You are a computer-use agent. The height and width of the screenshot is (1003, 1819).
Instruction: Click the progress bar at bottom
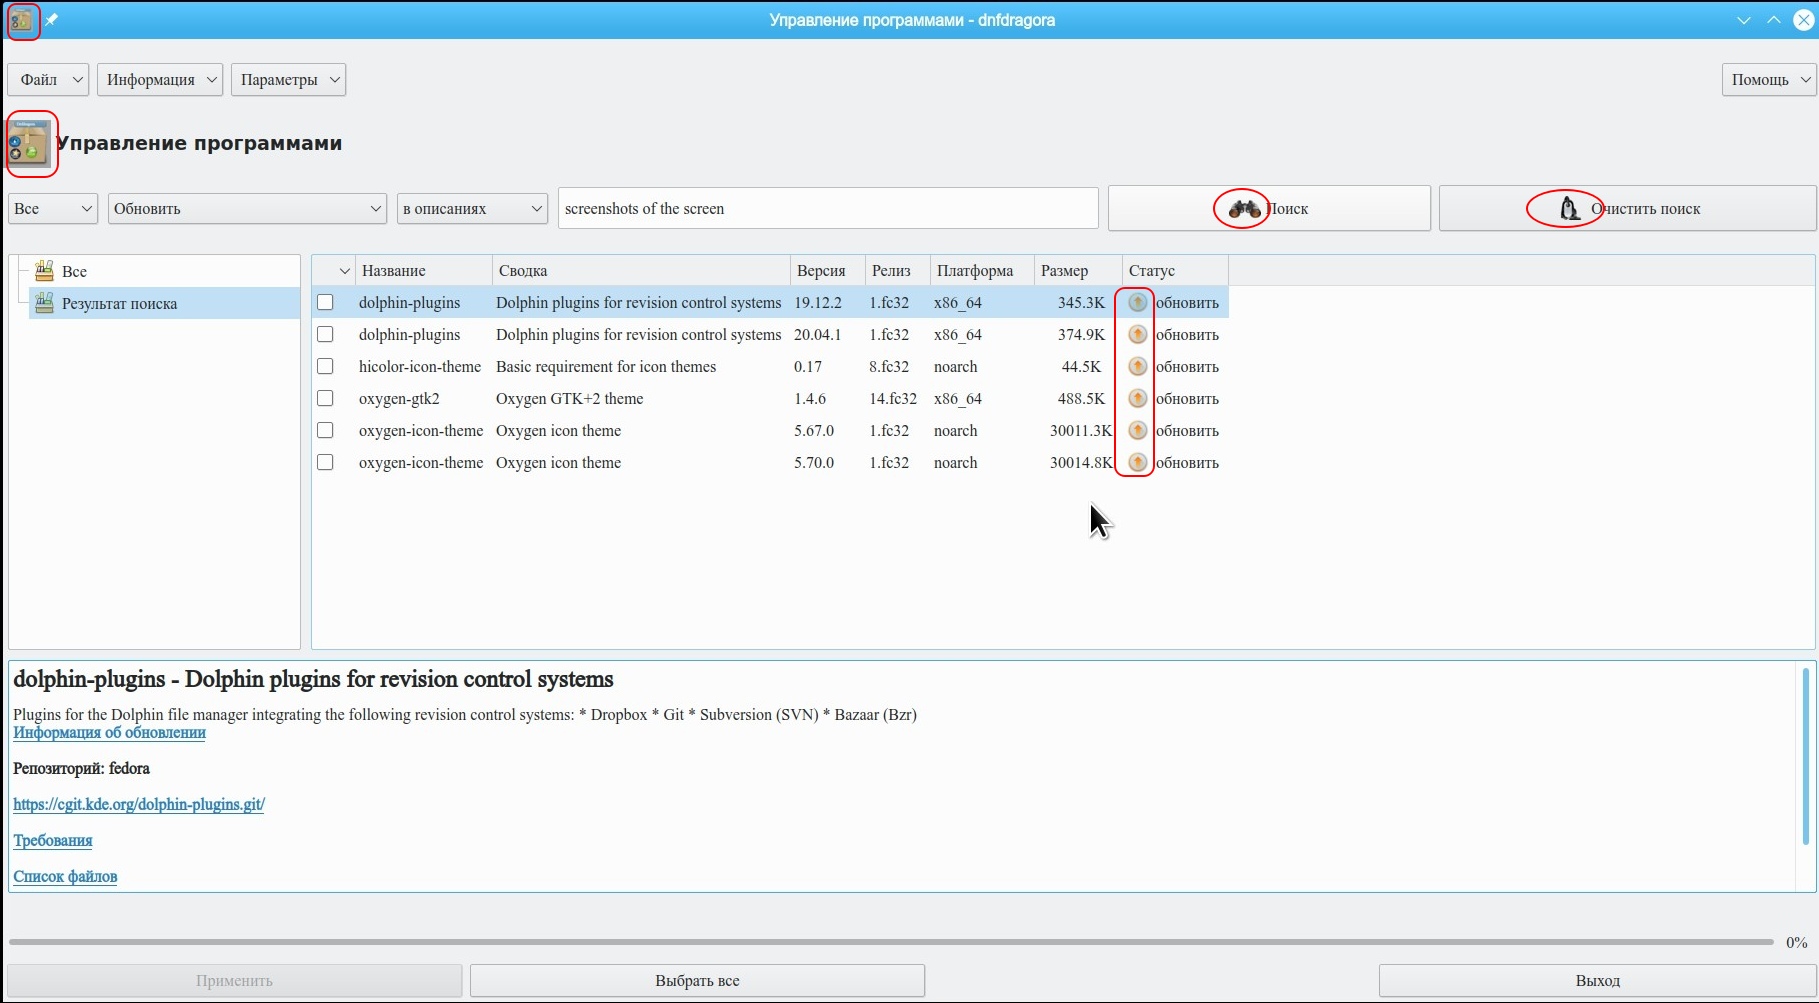tap(891, 942)
